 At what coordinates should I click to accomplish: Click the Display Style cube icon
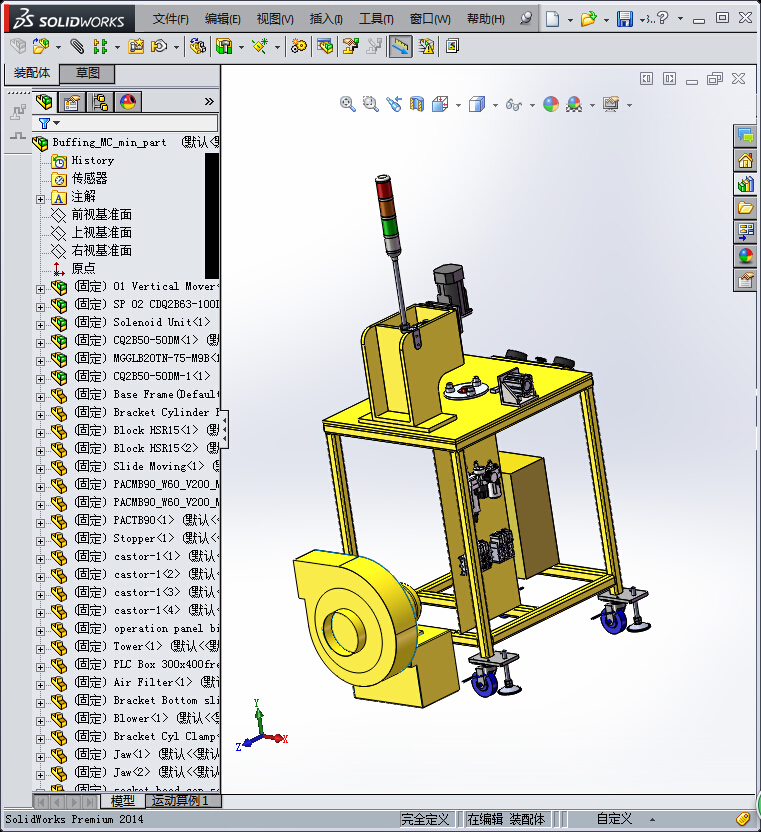coord(477,104)
